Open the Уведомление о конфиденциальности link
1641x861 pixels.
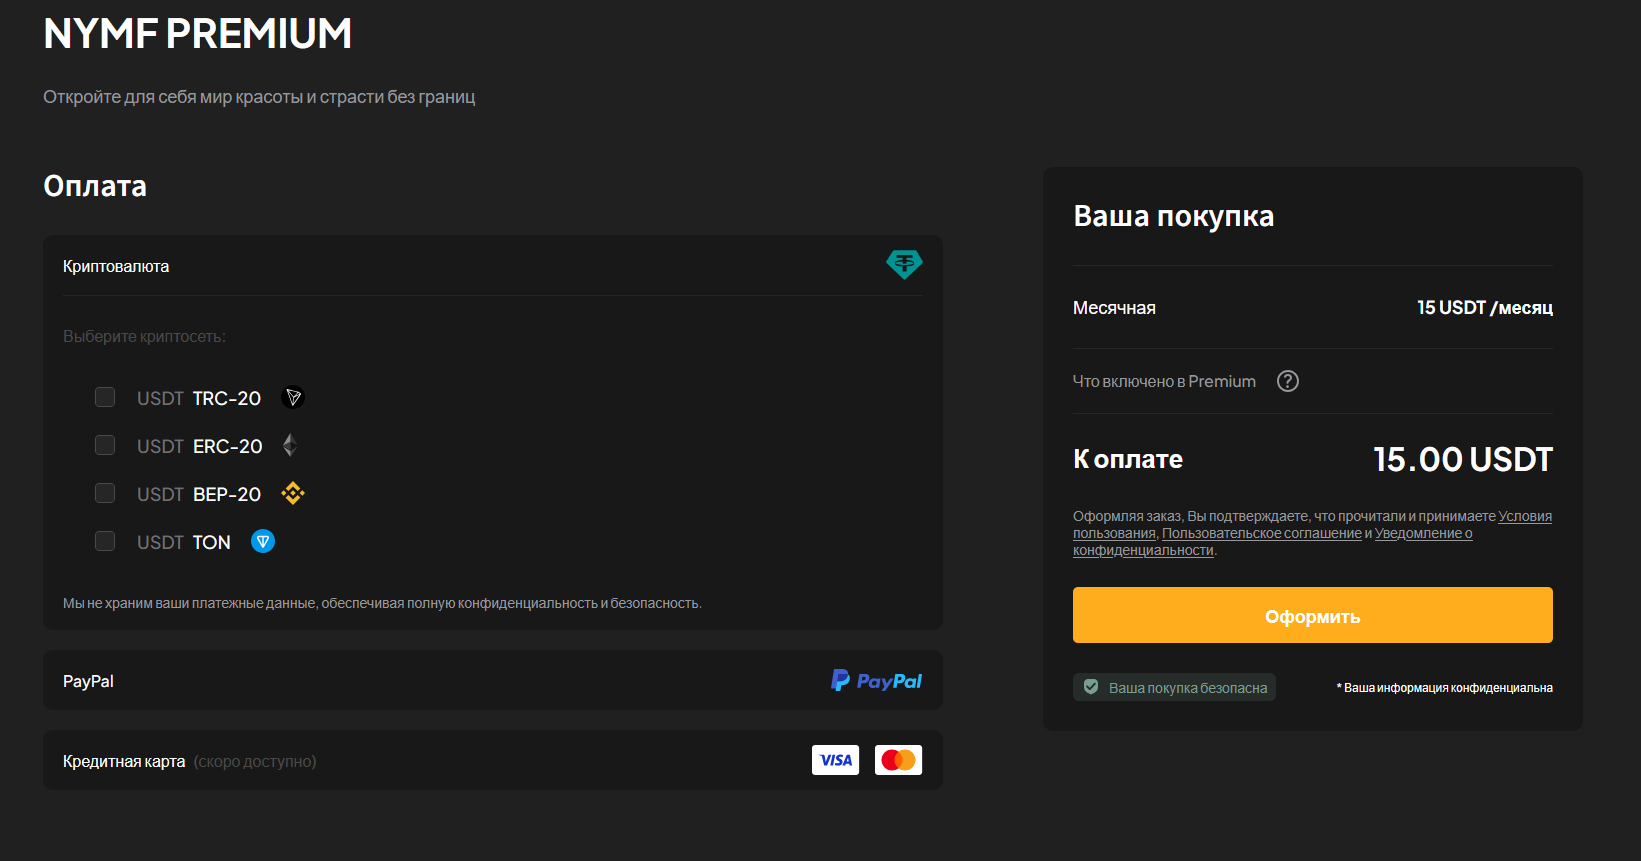(1423, 533)
